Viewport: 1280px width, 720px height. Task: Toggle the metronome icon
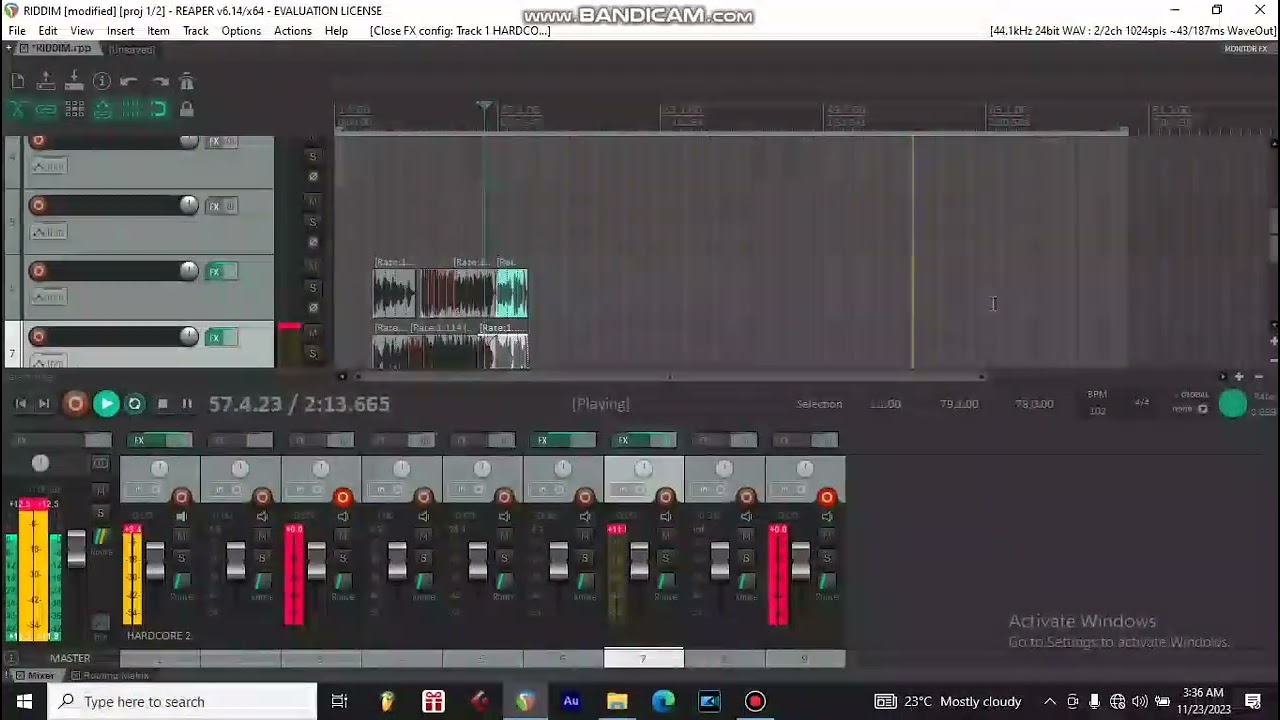tap(187, 82)
